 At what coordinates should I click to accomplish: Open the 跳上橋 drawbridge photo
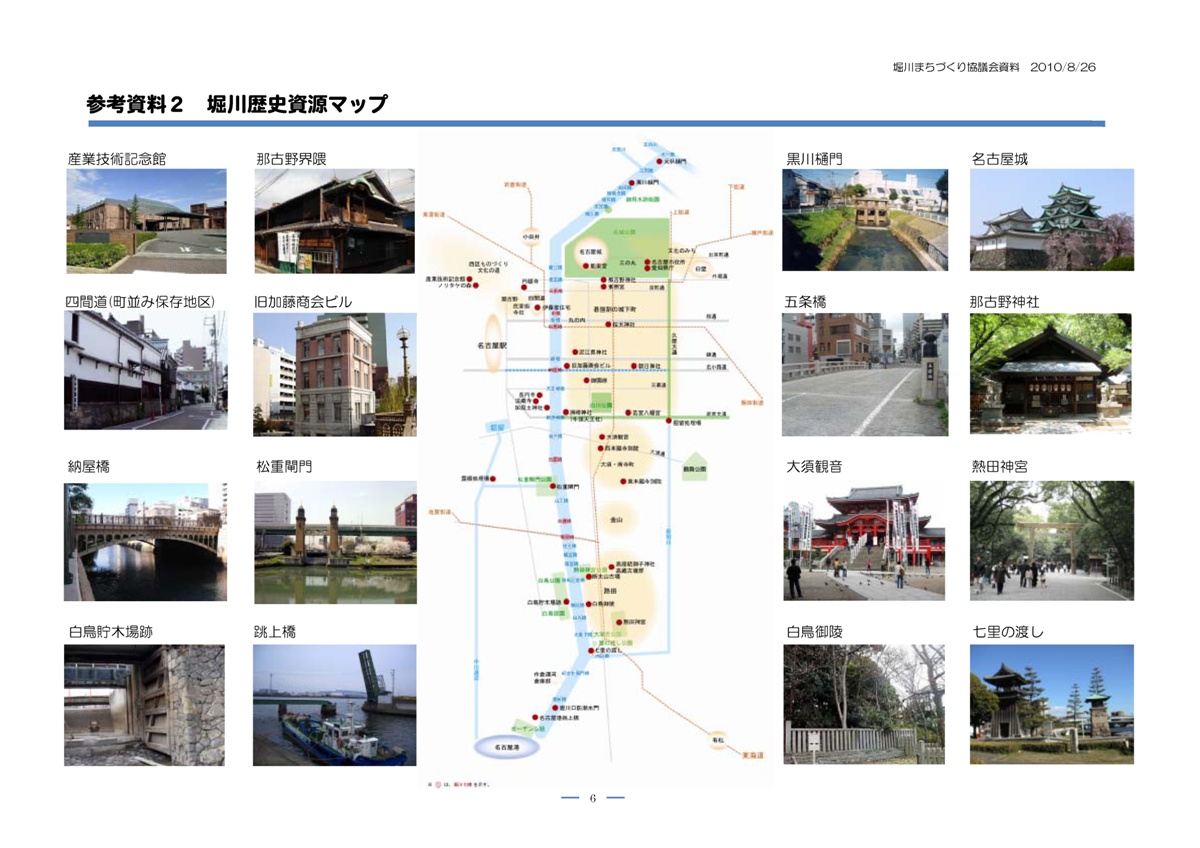click(x=334, y=705)
